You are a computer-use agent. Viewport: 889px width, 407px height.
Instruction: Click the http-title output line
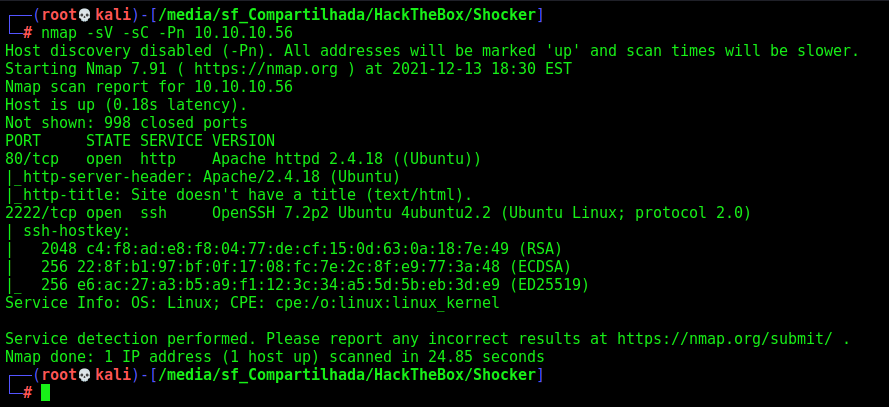(x=239, y=195)
